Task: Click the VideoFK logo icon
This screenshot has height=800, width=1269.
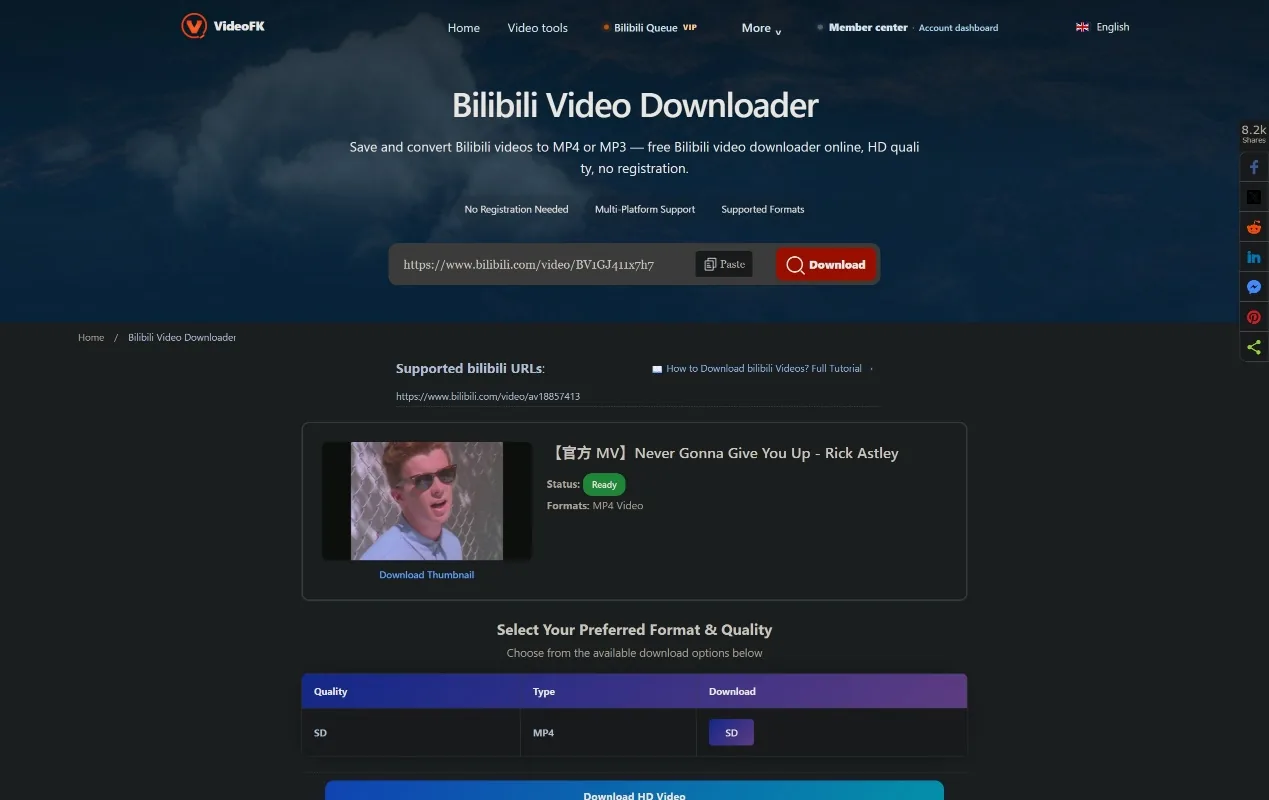Action: pyautogui.click(x=194, y=26)
